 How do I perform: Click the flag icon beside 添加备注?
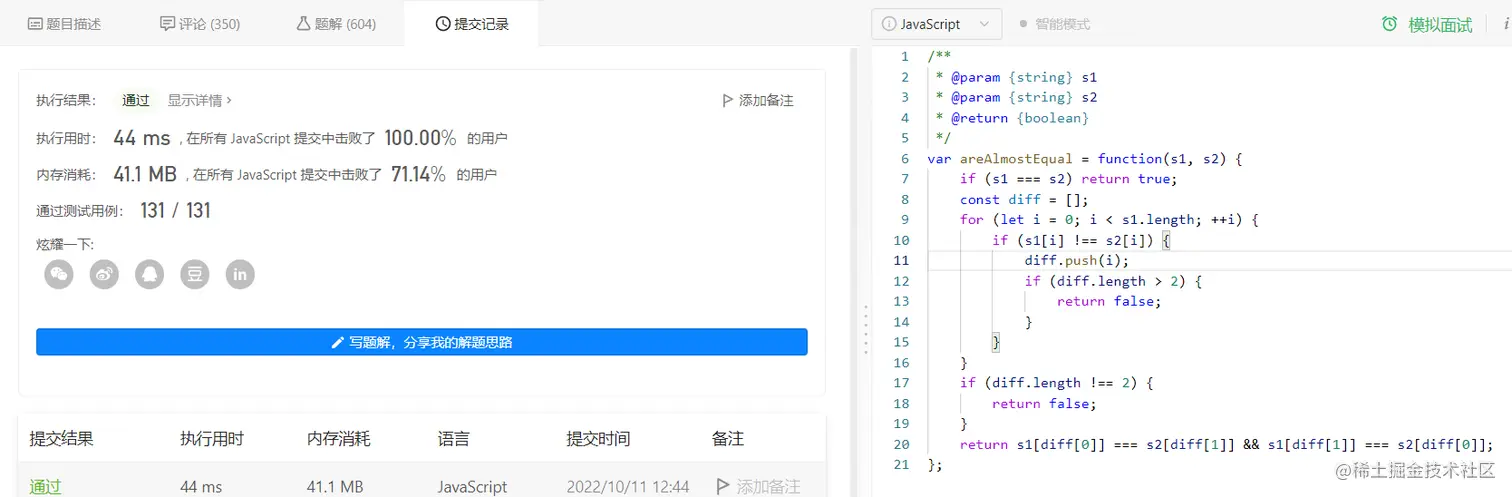click(728, 100)
